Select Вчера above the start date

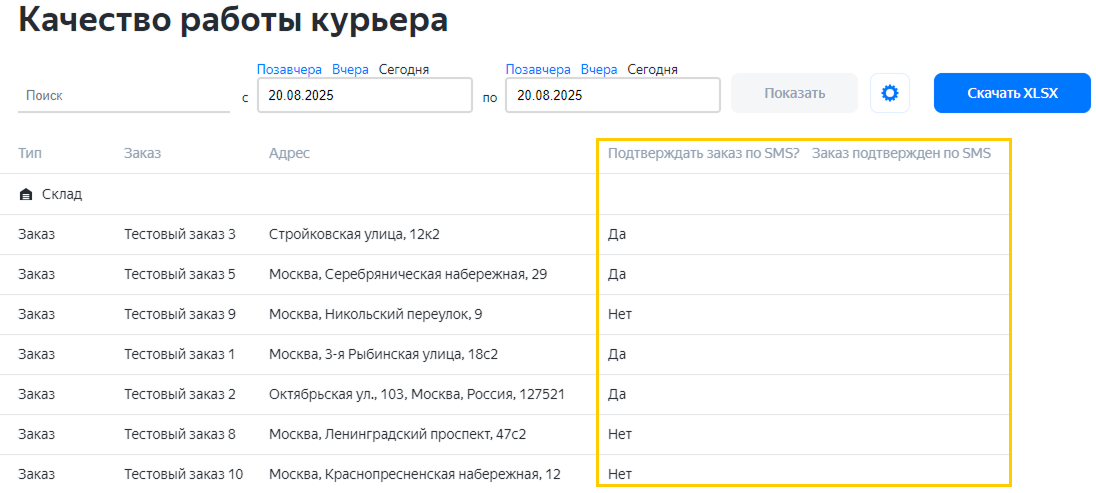pyautogui.click(x=350, y=70)
